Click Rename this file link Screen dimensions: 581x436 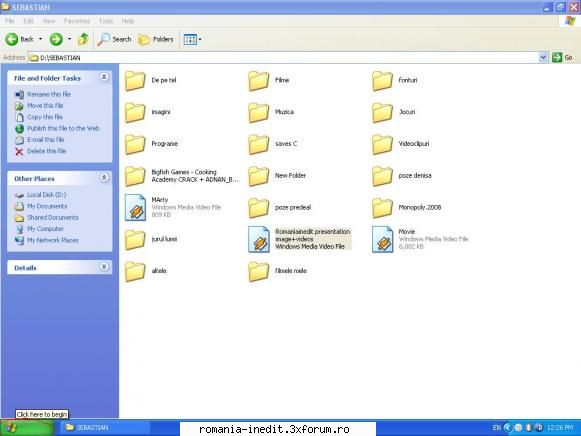coord(49,94)
